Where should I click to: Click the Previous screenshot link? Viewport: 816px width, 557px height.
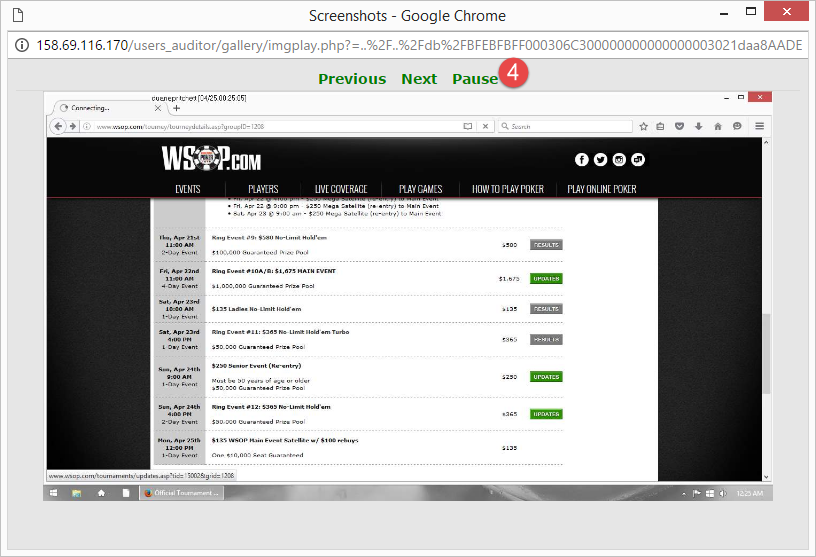click(x=352, y=79)
